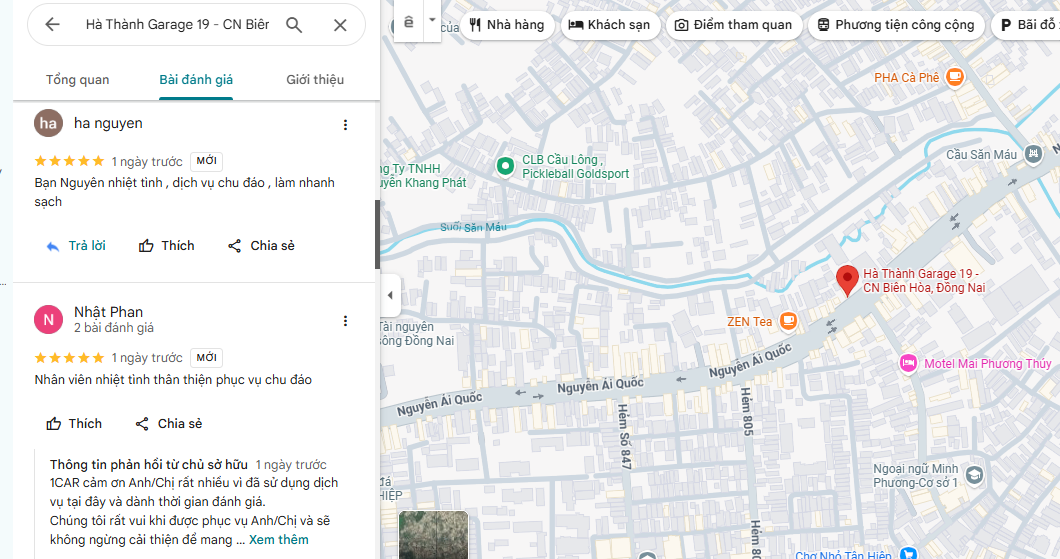The width and height of the screenshot is (1060, 559).
Task: Open the Chợ Nhỏ Tân Hiệp shopping marker
Action: coord(908,554)
